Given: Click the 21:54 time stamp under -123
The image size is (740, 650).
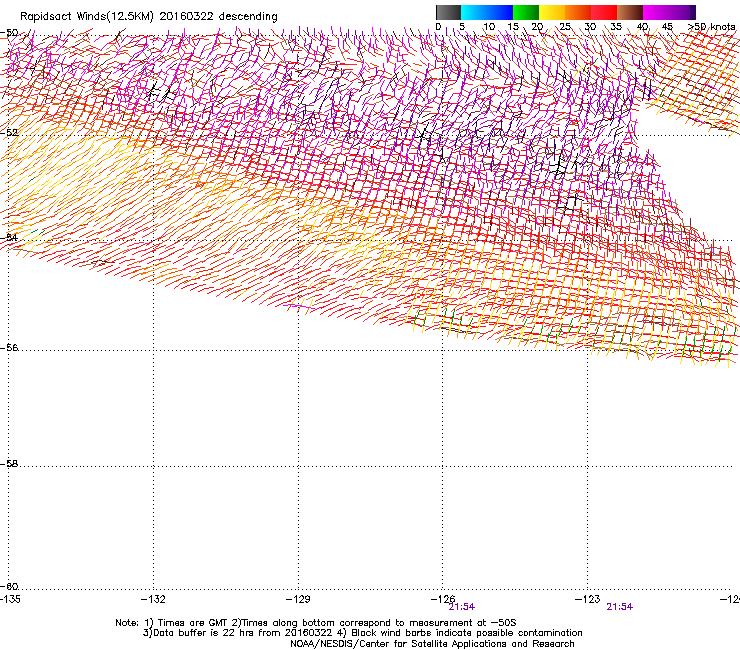Looking at the screenshot, I should [620, 607].
